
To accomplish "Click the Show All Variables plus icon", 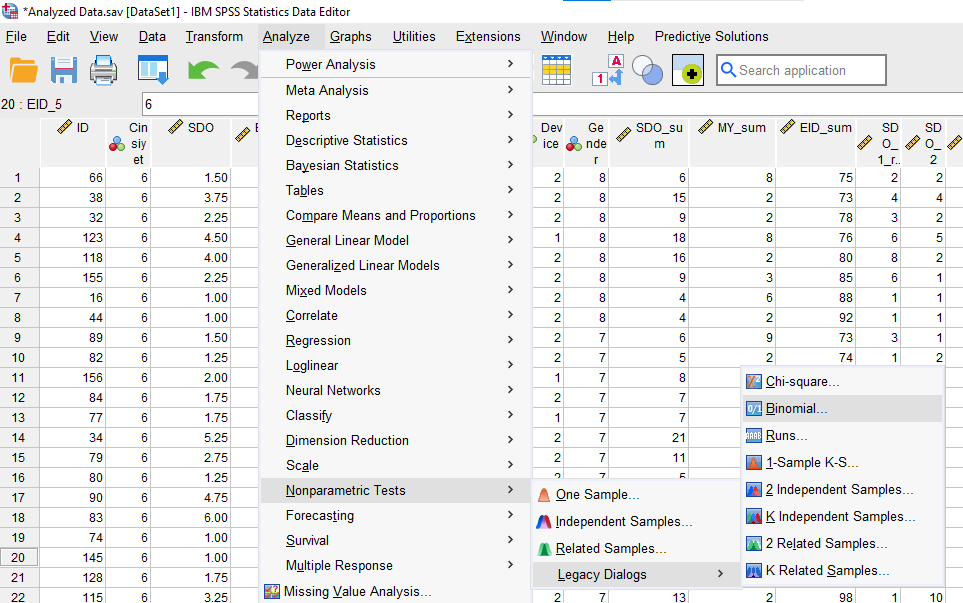I will [688, 70].
